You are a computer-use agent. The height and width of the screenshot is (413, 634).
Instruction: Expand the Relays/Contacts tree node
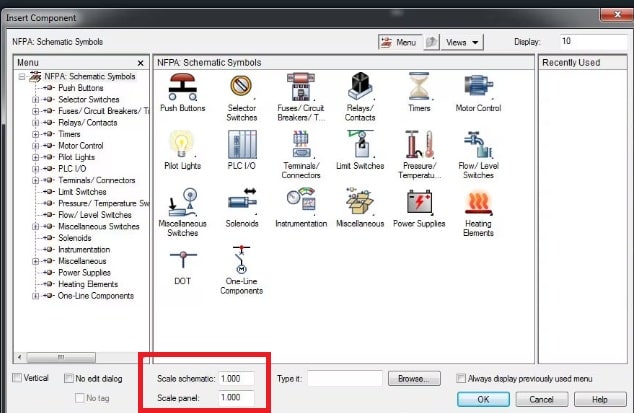pos(36,123)
